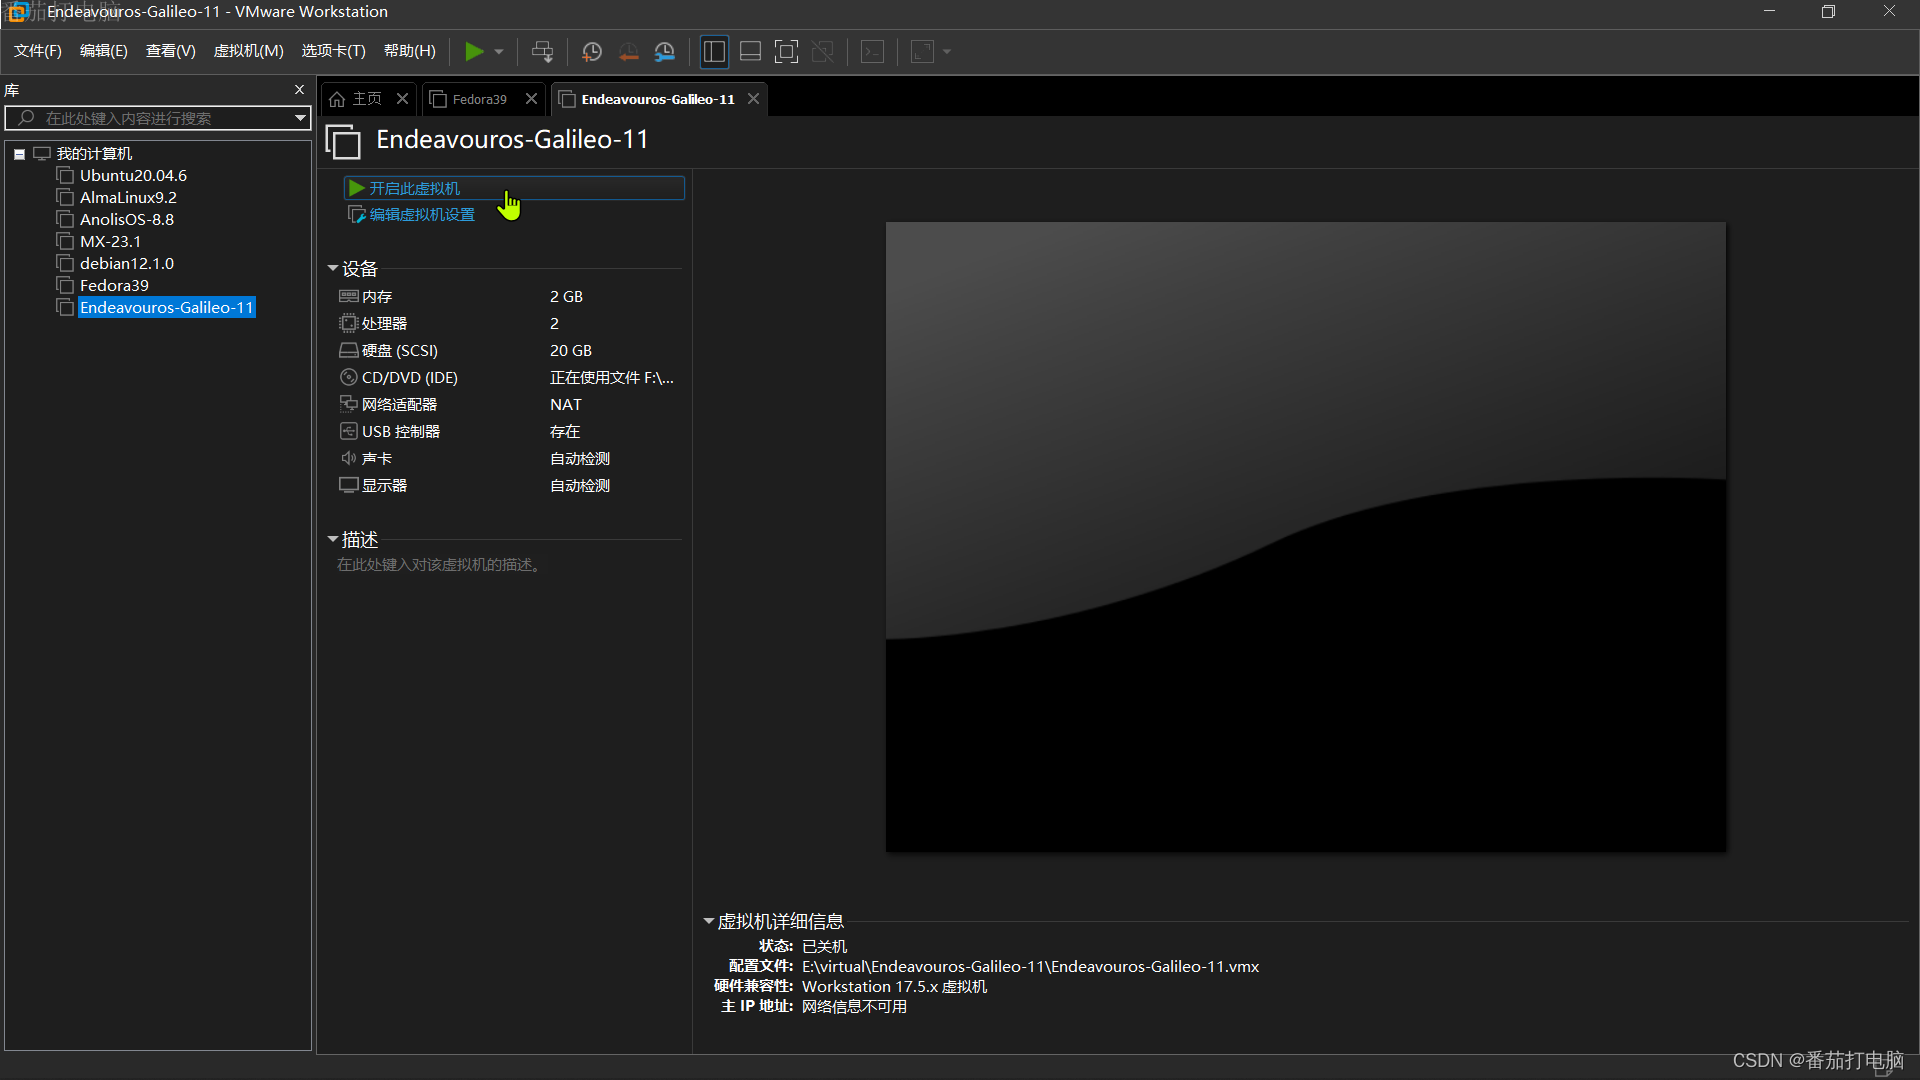Image resolution: width=1920 pixels, height=1080 pixels.
Task: Collapse the 我的计算机 tree node
Action: tap(19, 154)
